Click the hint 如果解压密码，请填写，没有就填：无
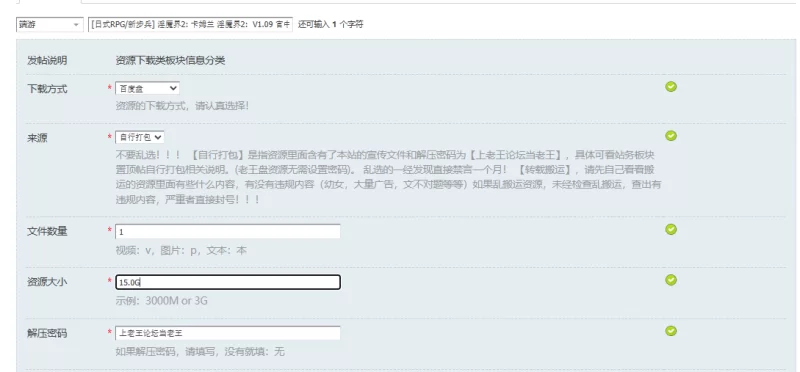Image resolution: width=800 pixels, height=372 pixels. (200, 352)
